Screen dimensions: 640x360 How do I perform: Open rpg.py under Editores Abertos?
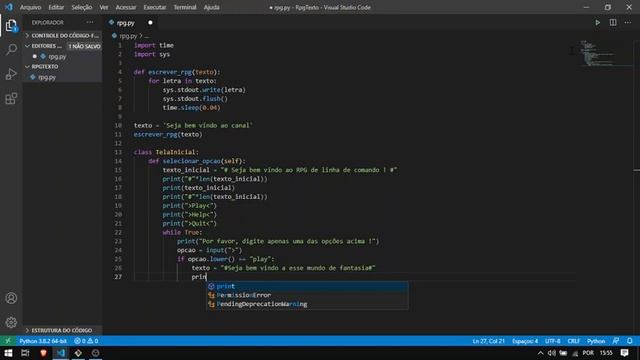coord(62,56)
